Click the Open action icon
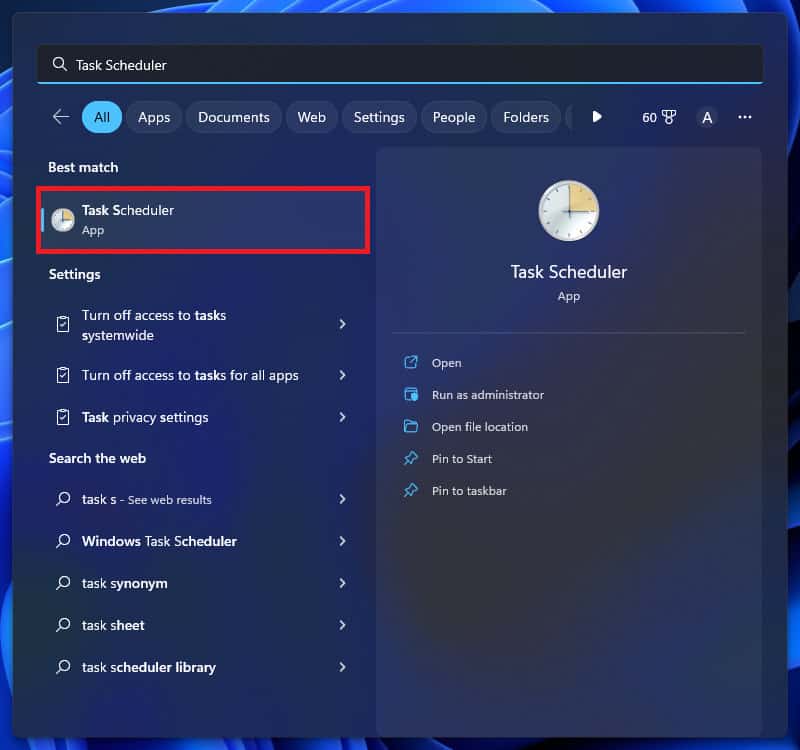 coord(411,362)
